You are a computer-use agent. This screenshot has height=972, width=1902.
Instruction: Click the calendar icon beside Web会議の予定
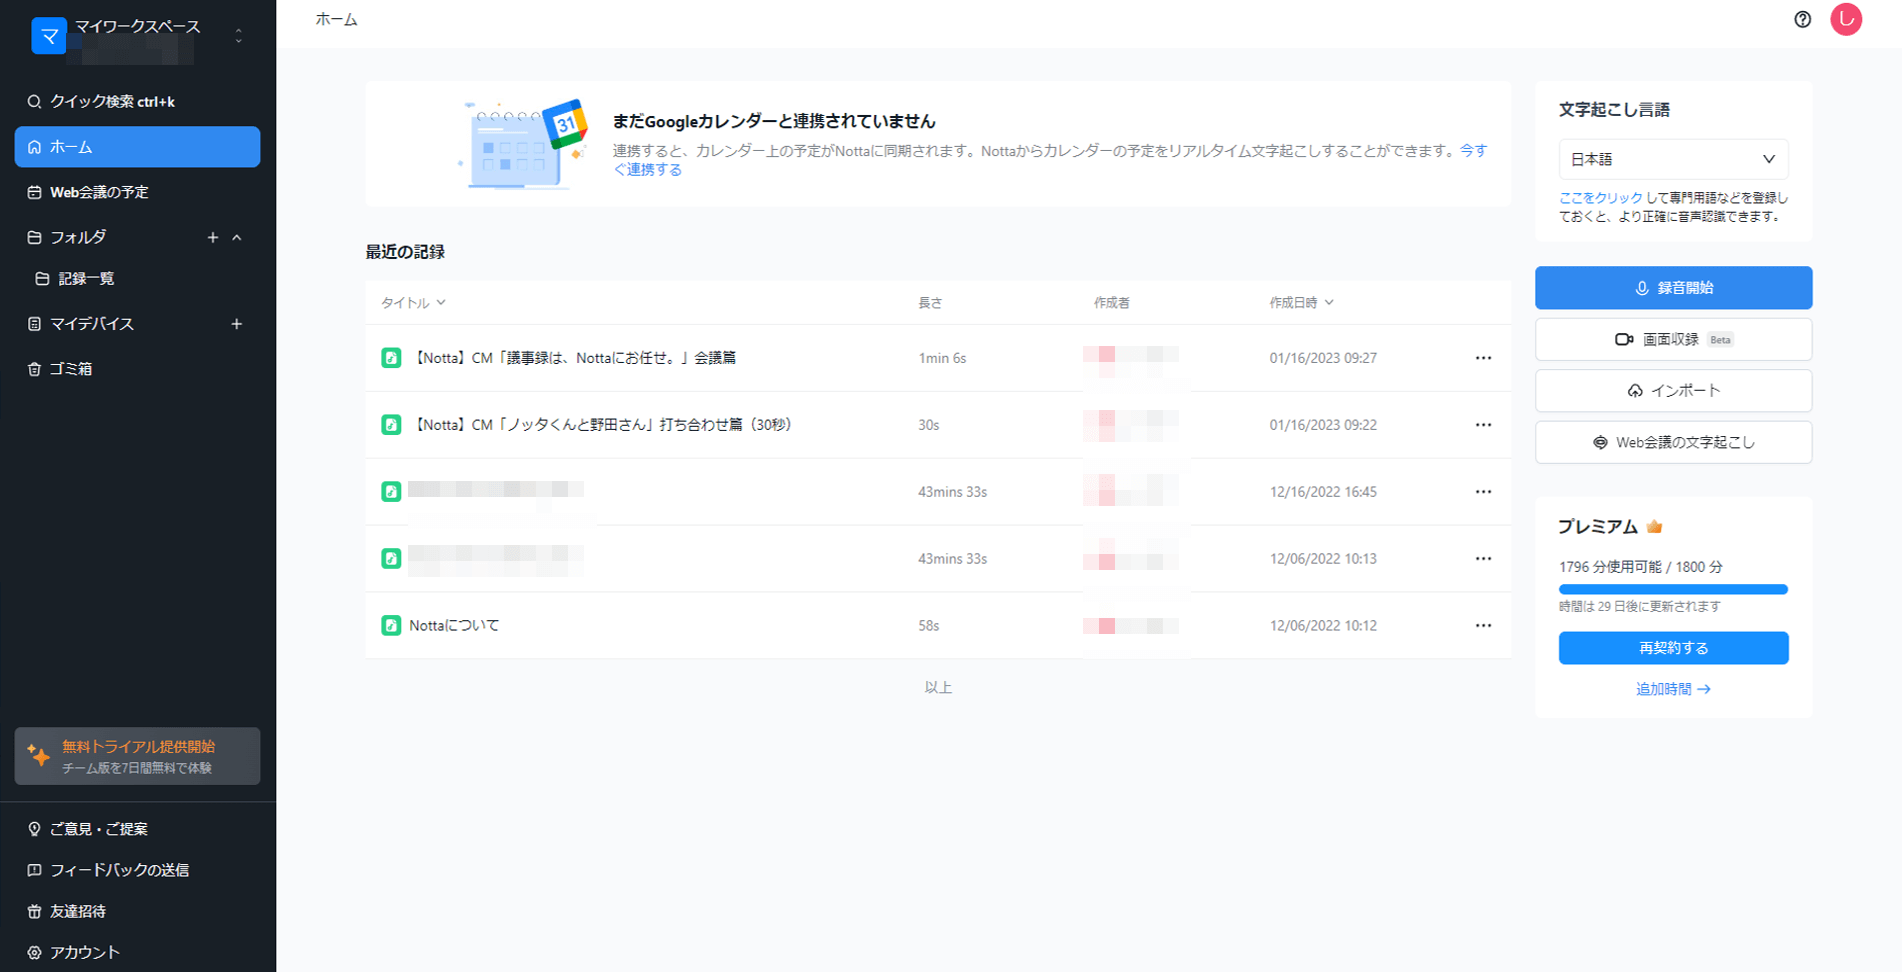click(x=34, y=192)
